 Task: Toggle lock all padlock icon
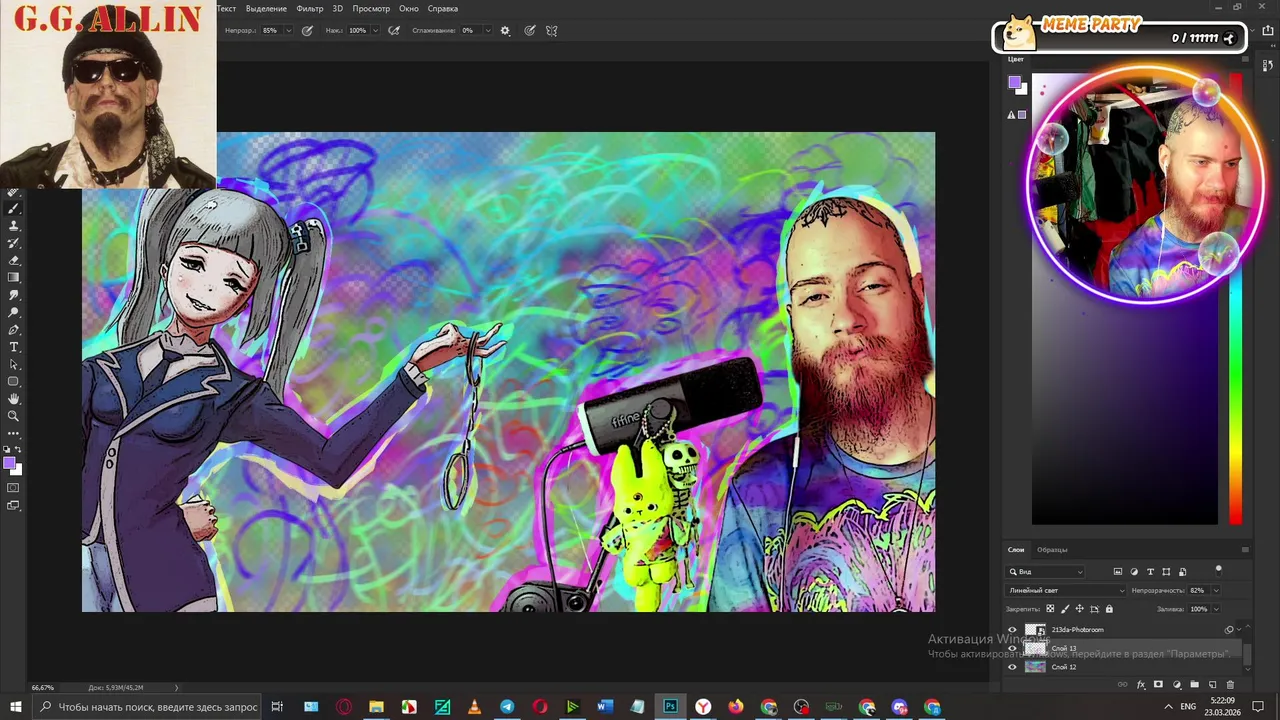coord(1109,609)
